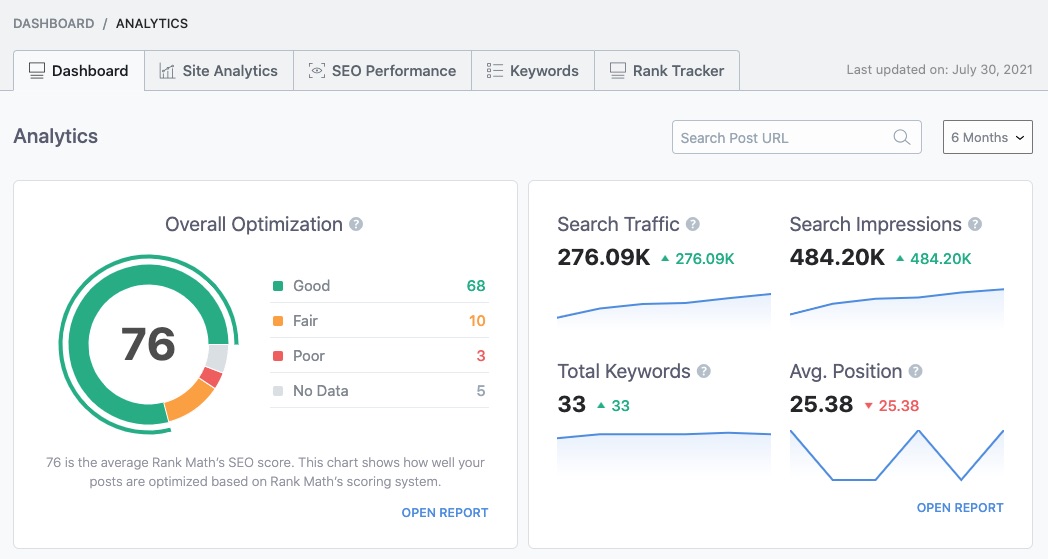The height and width of the screenshot is (559, 1048).
Task: Click the bar chart icon on Site Analytics tab
Action: [167, 71]
